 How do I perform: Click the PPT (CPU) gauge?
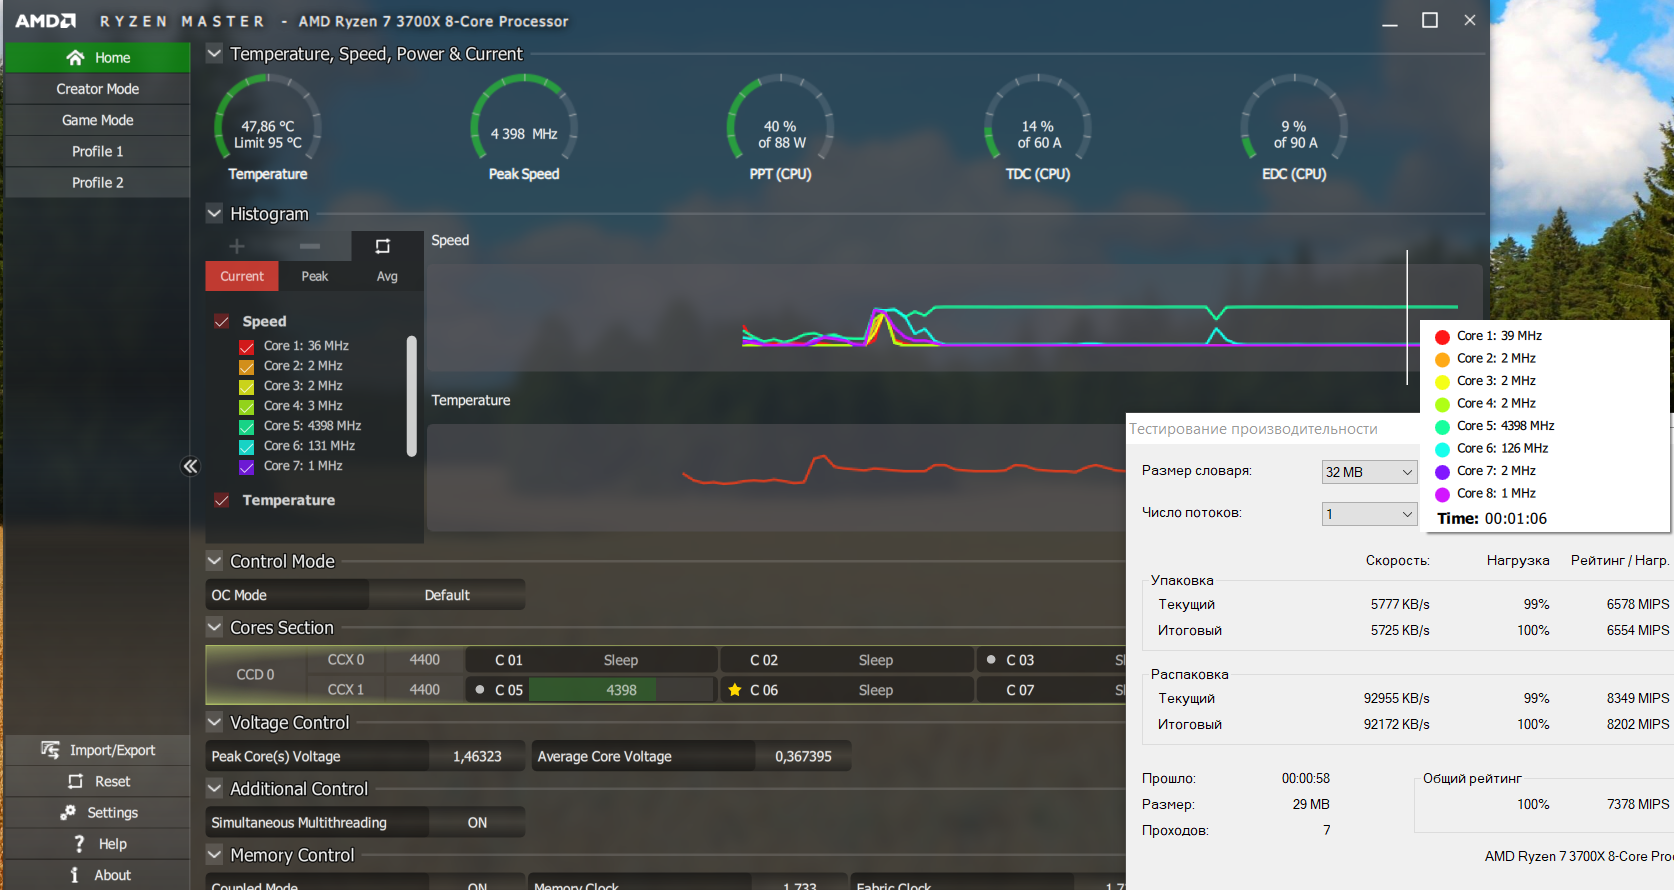(780, 127)
